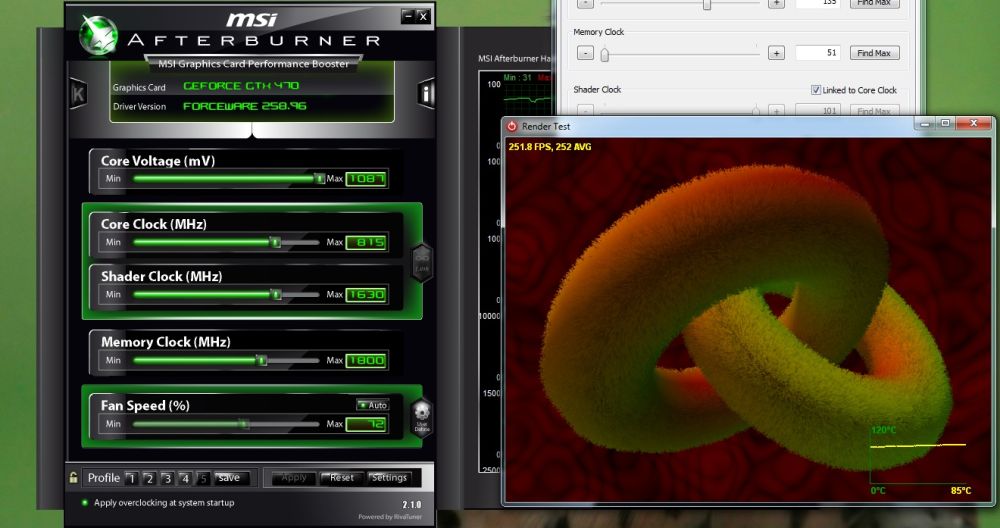This screenshot has height=528, width=1000.
Task: Click the Memory Clock value field showing 51
Action: click(x=818, y=53)
